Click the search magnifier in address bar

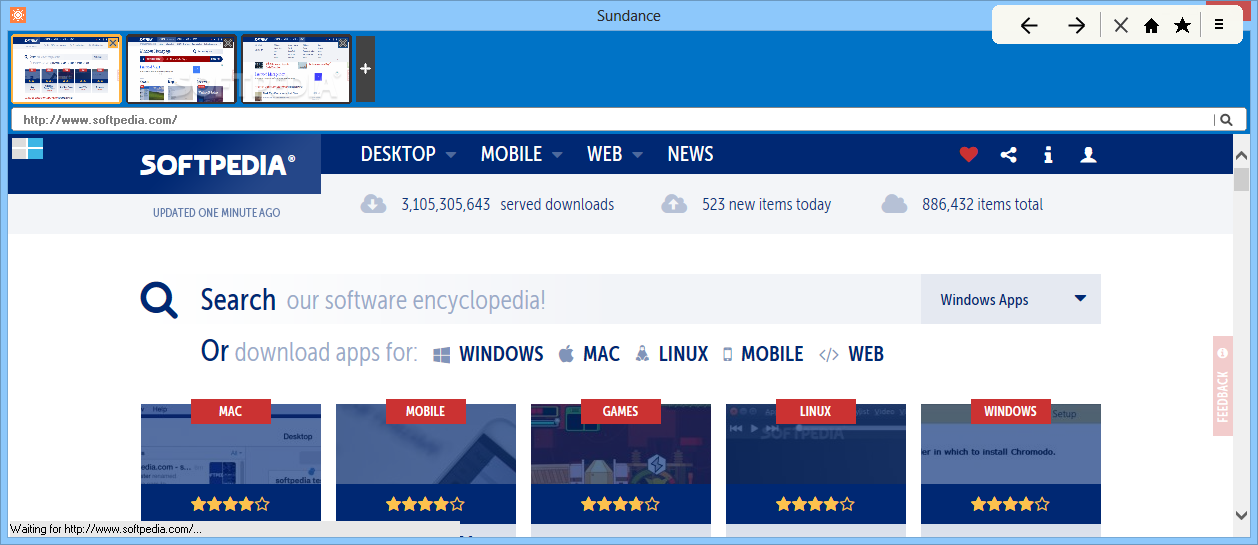(x=1226, y=120)
